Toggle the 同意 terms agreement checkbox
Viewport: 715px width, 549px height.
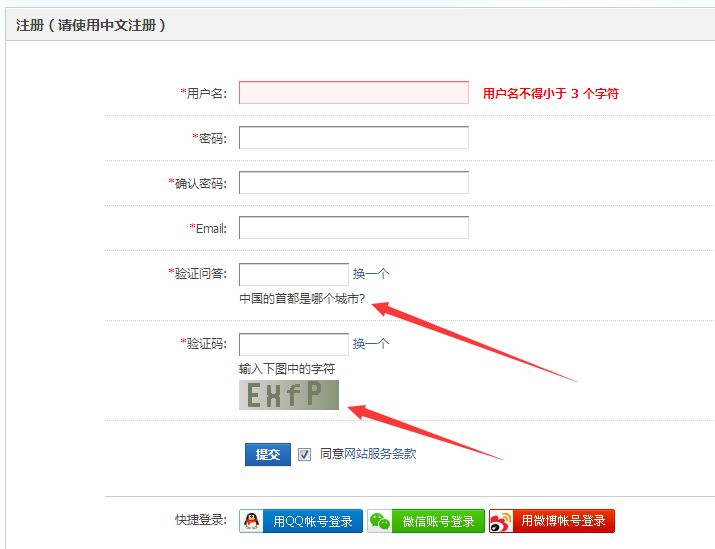pyautogui.click(x=305, y=454)
